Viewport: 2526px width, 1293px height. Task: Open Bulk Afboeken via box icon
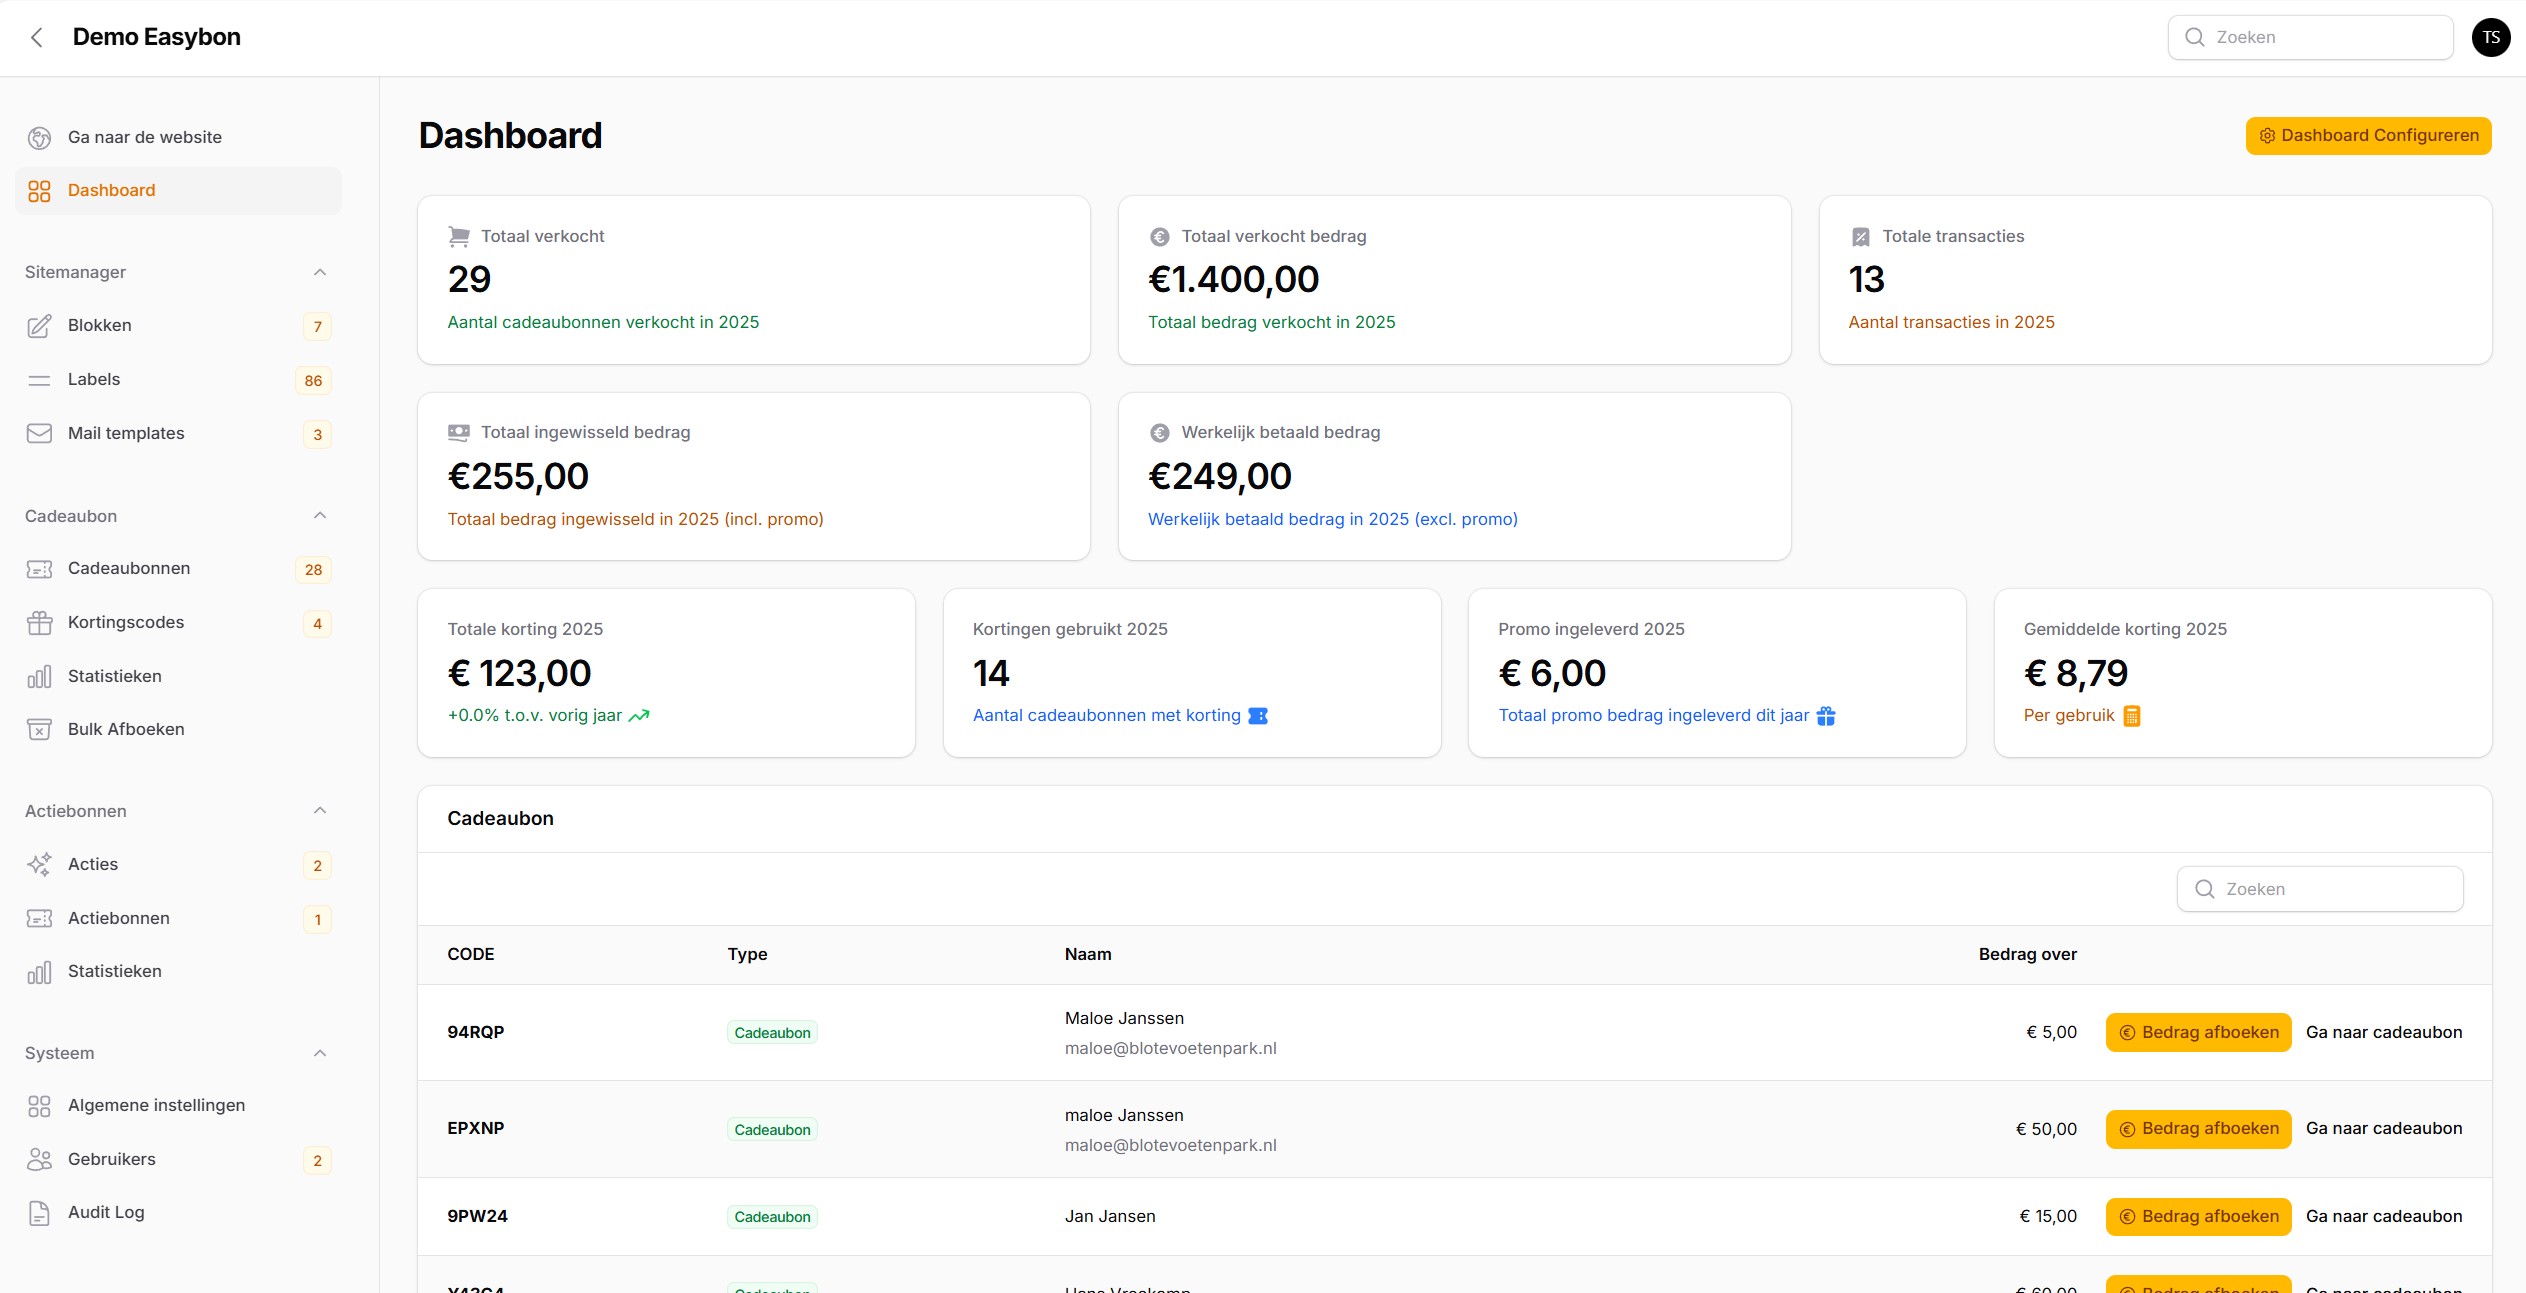pos(39,730)
